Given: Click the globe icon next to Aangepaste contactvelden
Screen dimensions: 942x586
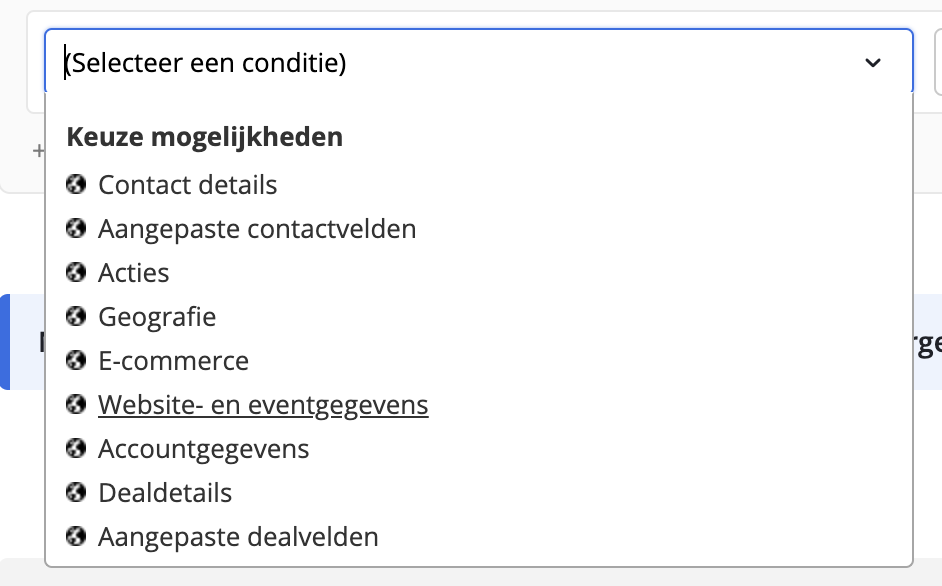Looking at the screenshot, I should [76, 228].
